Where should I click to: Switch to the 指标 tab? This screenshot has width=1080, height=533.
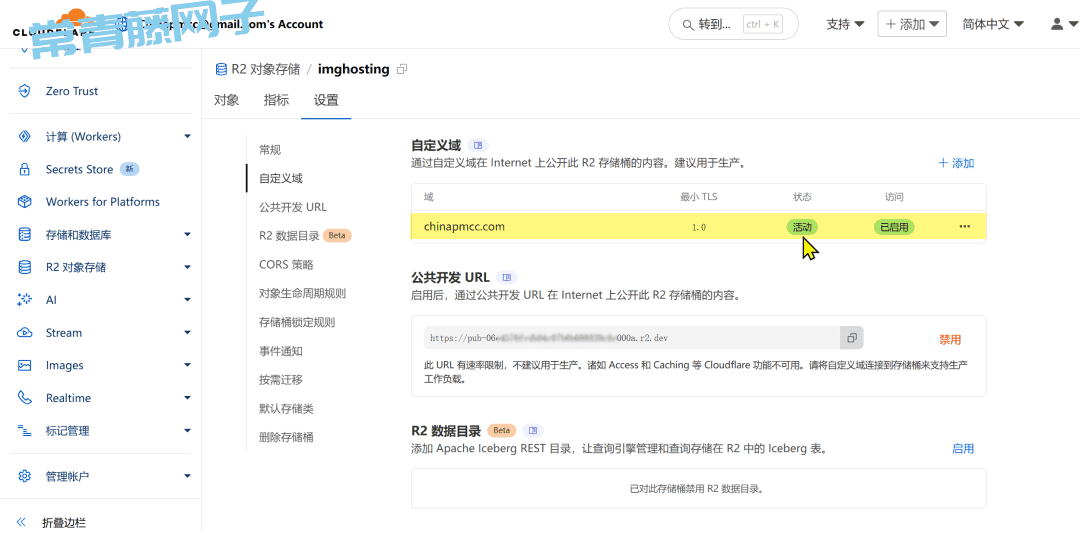pyautogui.click(x=276, y=100)
